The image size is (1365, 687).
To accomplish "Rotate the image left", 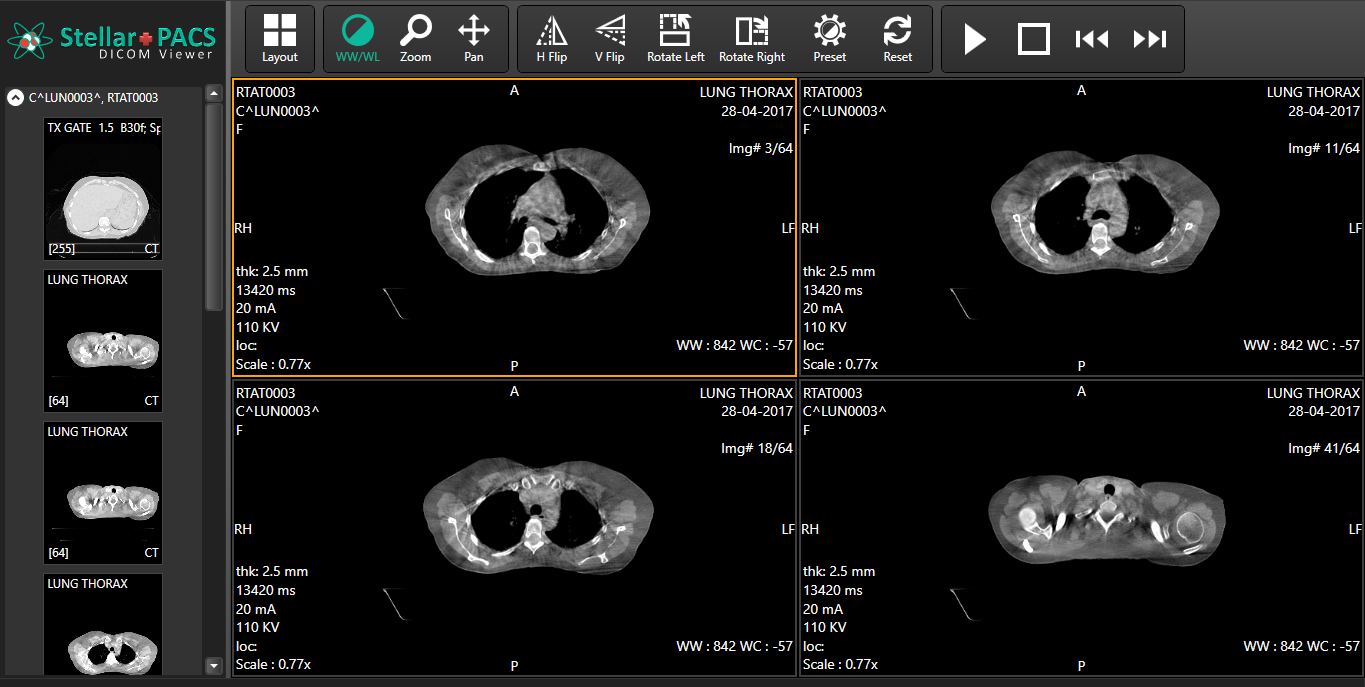I will click(x=676, y=39).
